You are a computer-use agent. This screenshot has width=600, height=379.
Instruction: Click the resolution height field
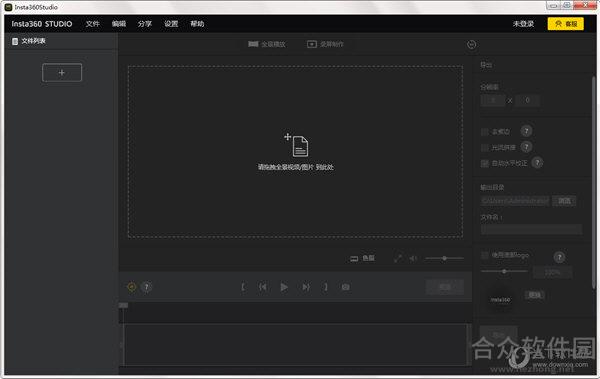coord(527,100)
